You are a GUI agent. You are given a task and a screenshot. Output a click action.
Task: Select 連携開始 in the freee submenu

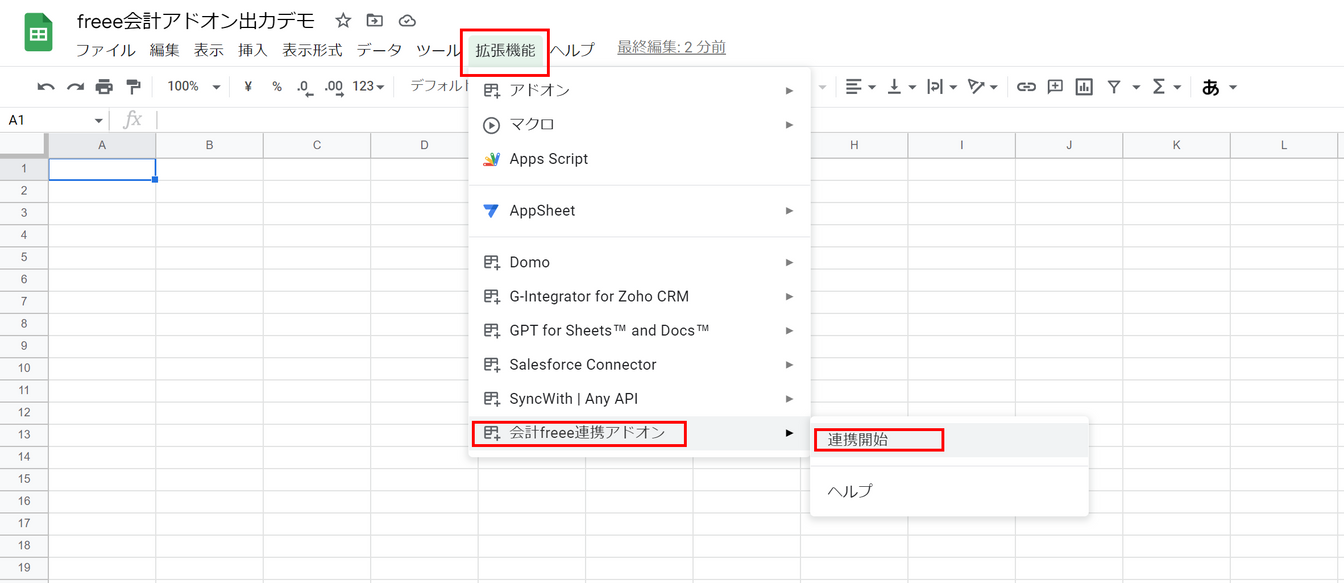tap(949, 439)
